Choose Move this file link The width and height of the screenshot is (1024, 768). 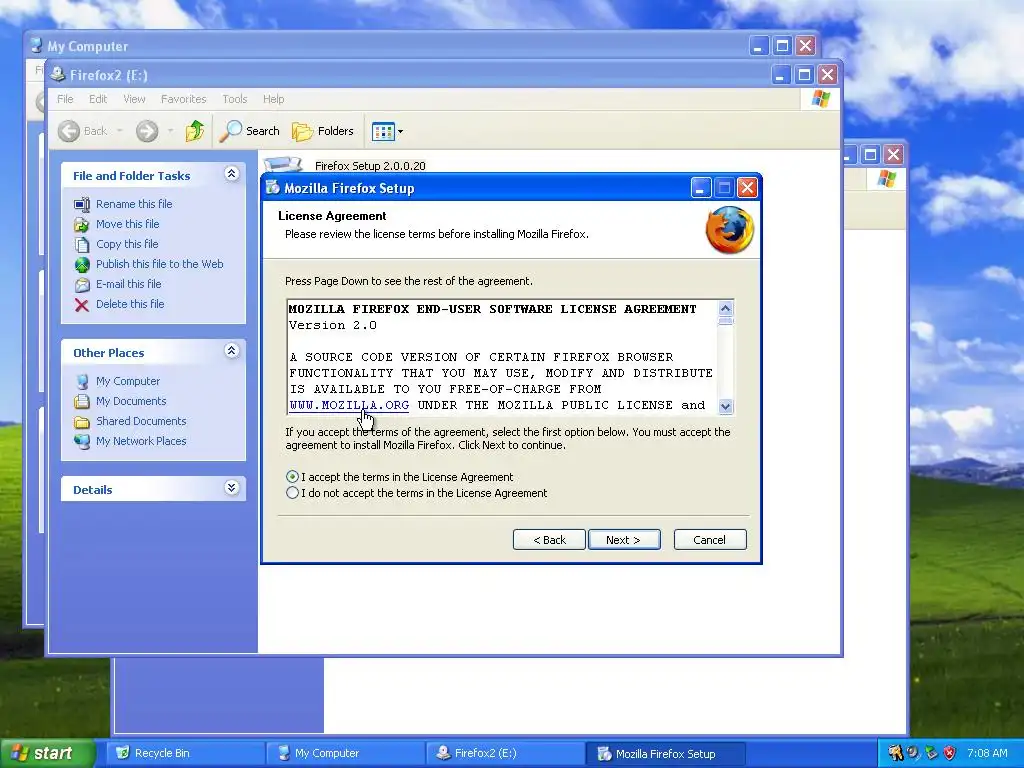click(x=127, y=224)
